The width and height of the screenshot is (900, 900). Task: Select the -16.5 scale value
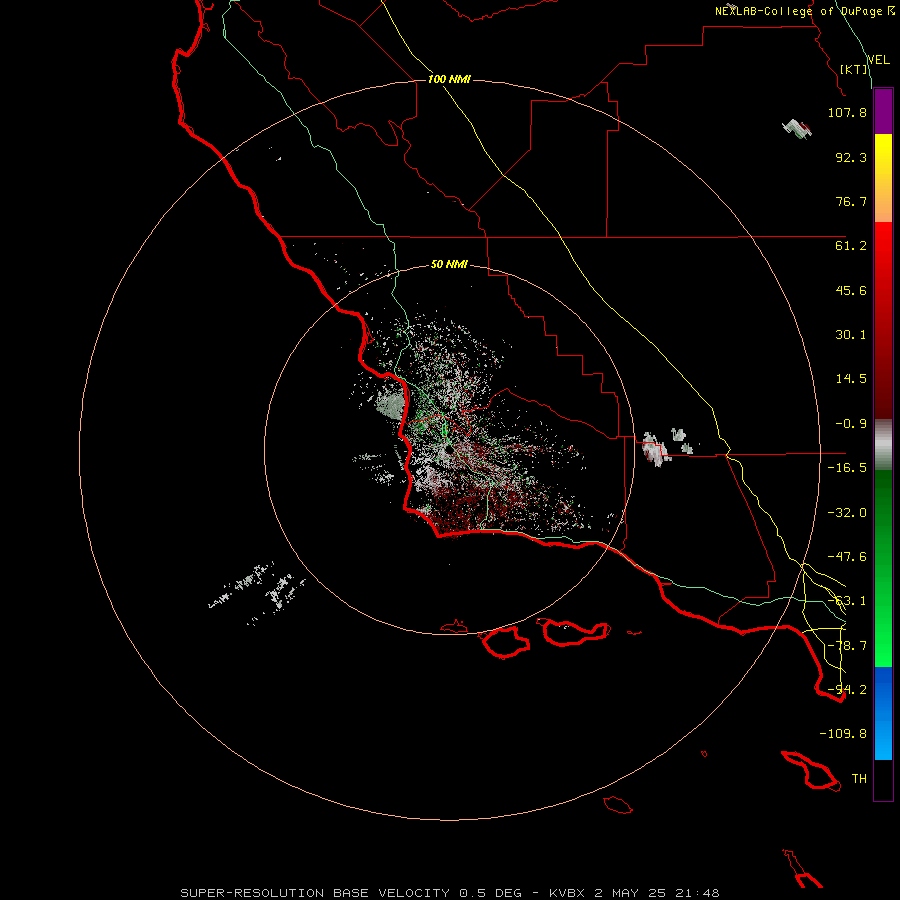[847, 468]
